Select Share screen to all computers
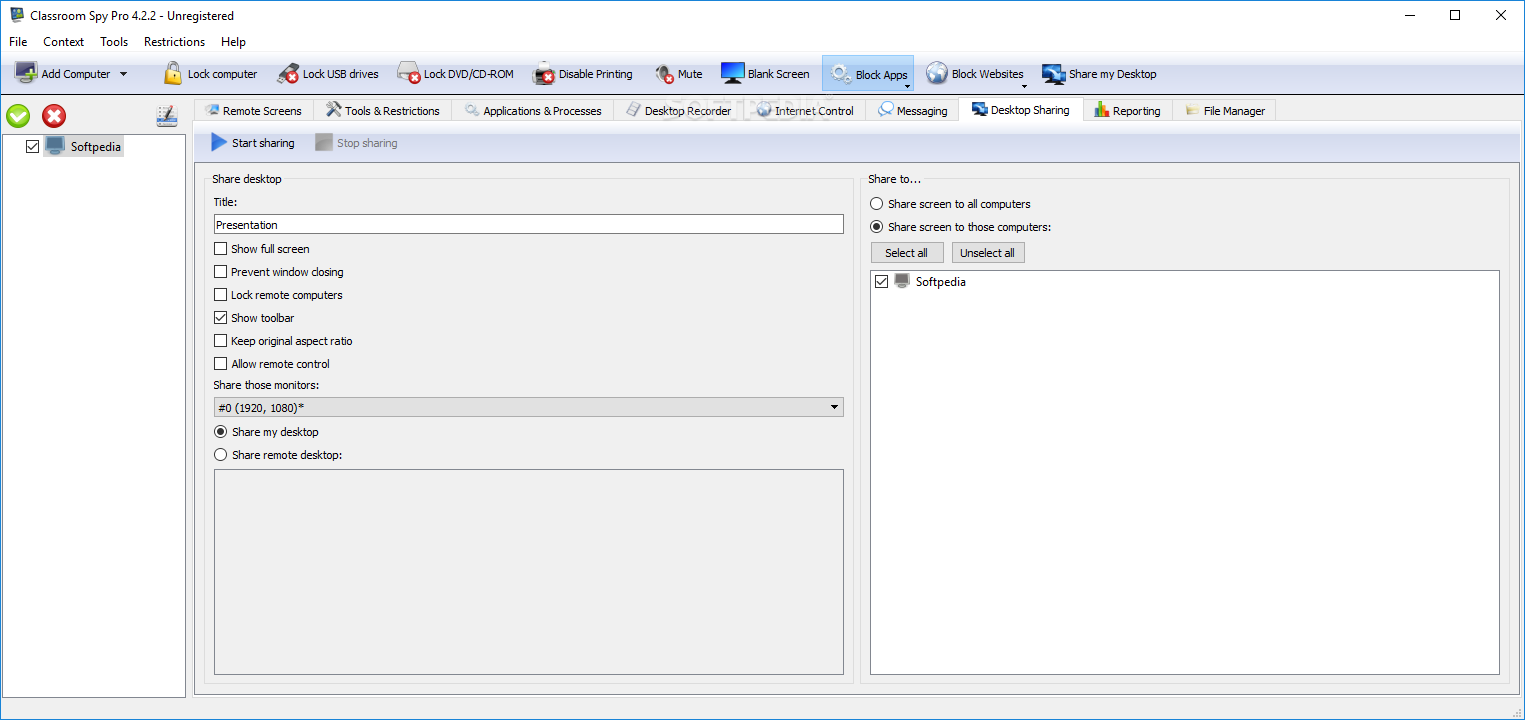This screenshot has height=720, width=1525. click(877, 204)
